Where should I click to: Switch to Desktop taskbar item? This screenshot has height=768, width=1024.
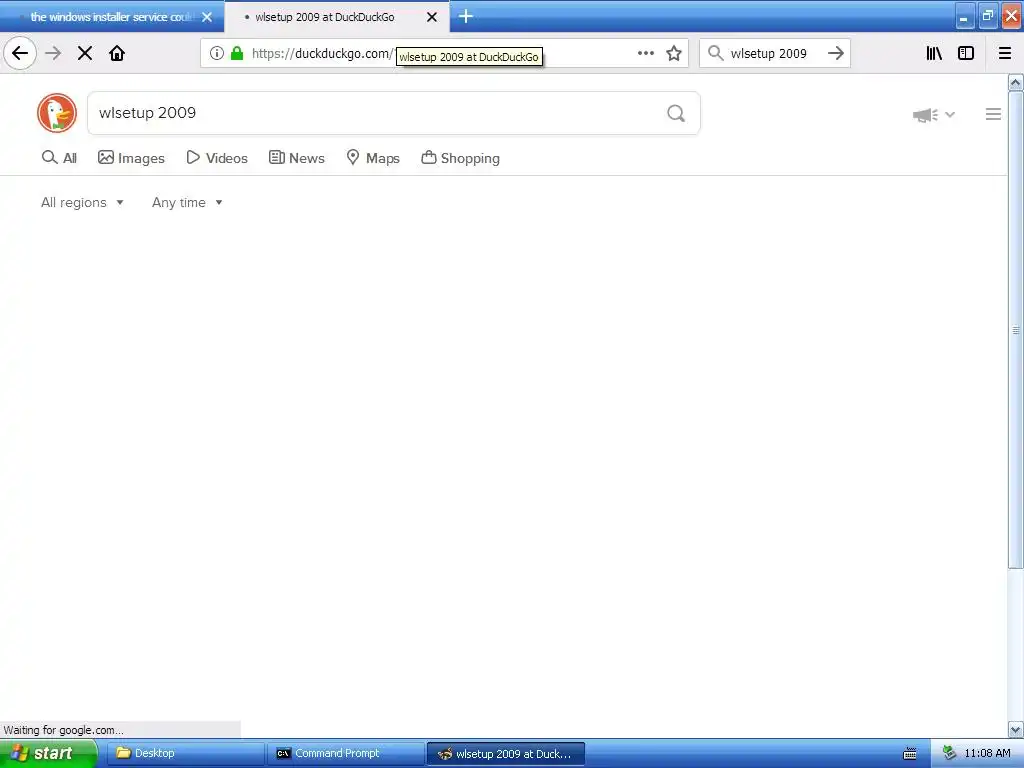click(185, 754)
